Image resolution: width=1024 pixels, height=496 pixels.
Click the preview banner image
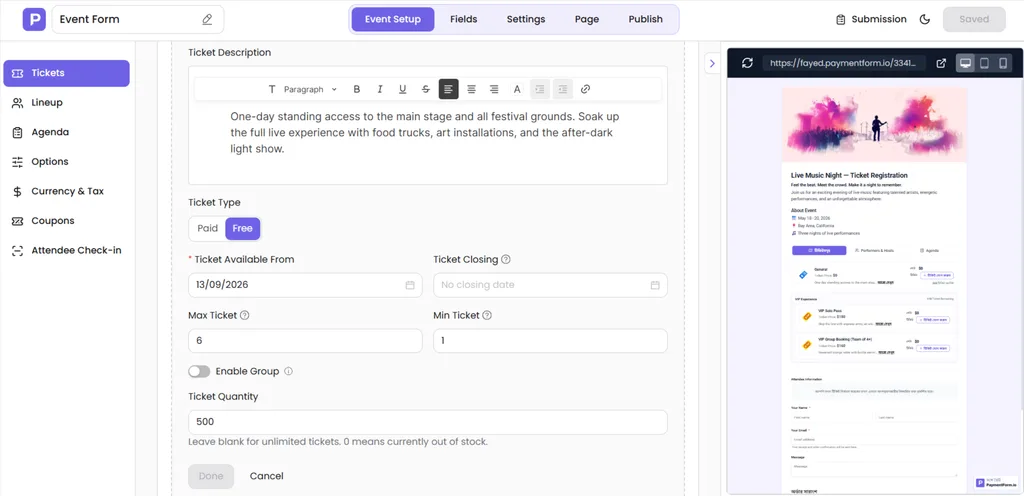pos(874,125)
